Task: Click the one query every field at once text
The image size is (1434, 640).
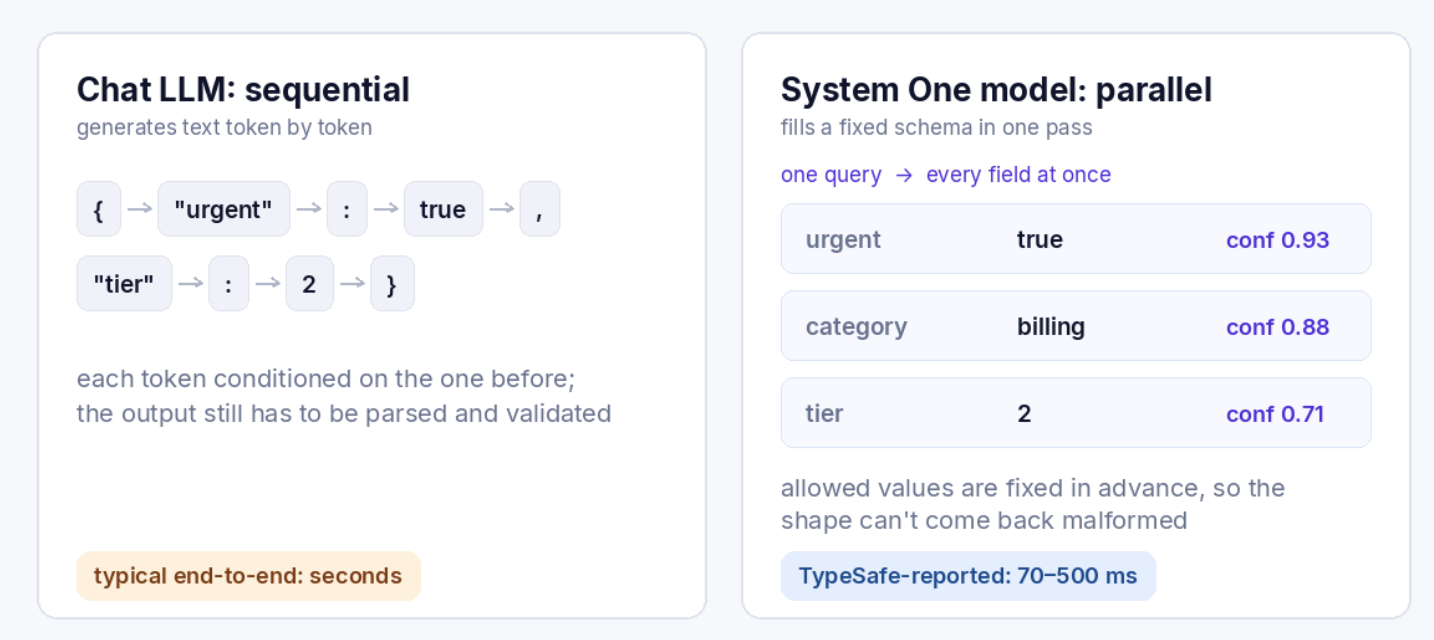Action: [x=946, y=175]
